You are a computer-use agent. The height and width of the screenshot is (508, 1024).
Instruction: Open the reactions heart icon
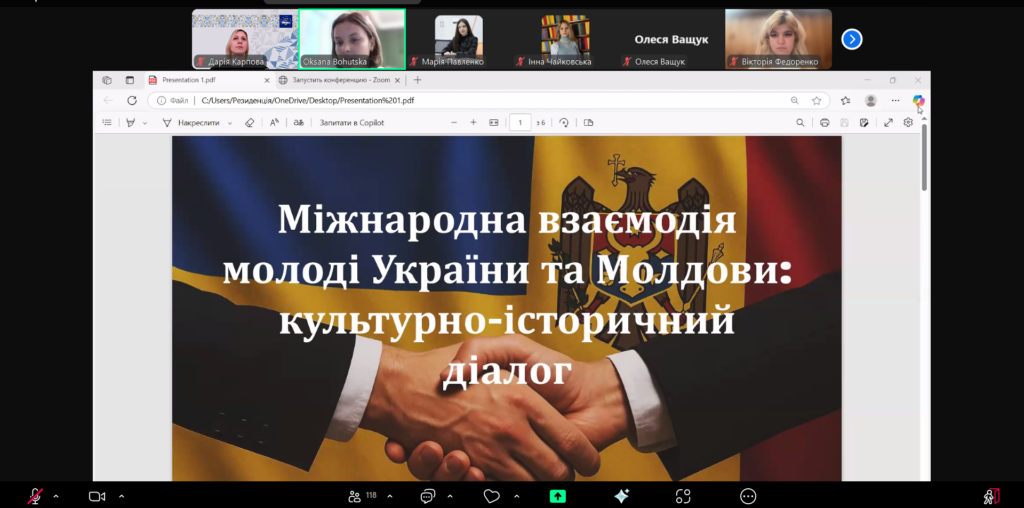coord(491,496)
